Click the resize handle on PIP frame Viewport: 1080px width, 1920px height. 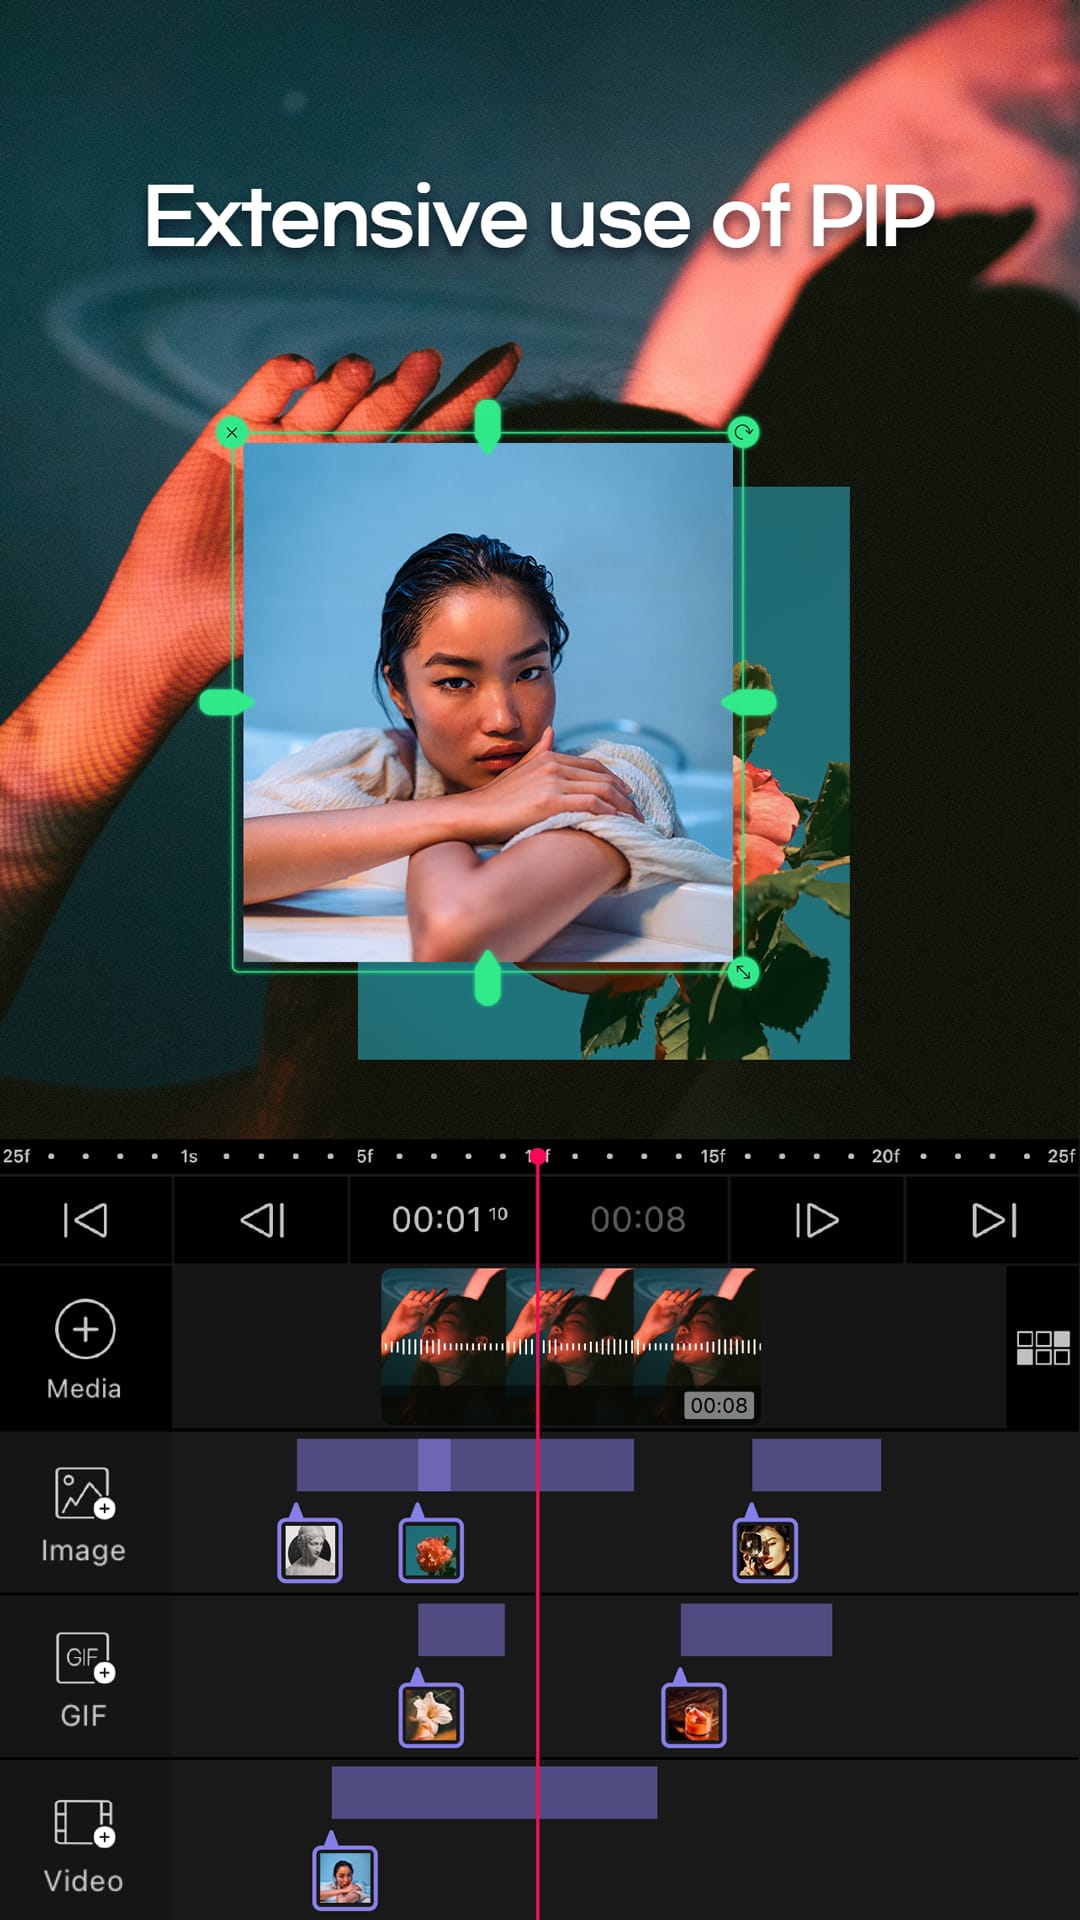point(743,972)
